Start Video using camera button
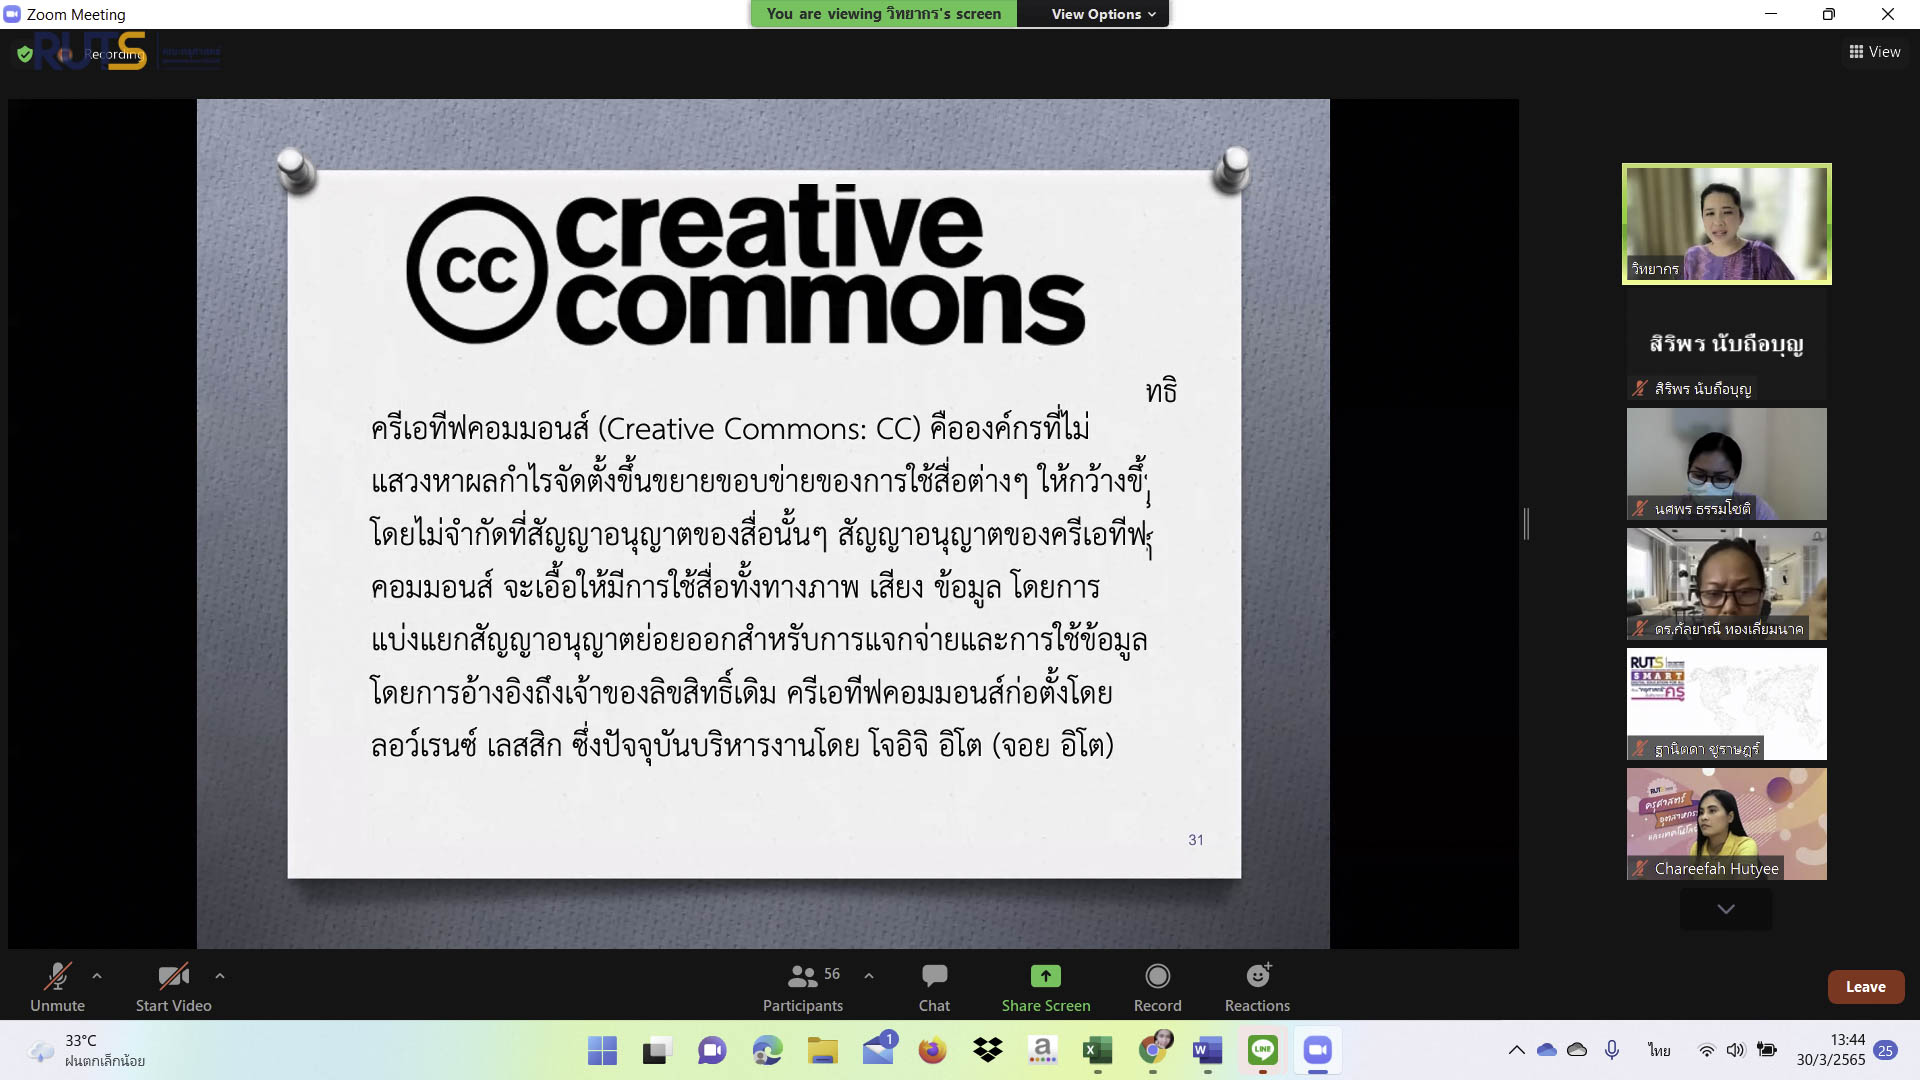The image size is (1920, 1080). pos(173,986)
